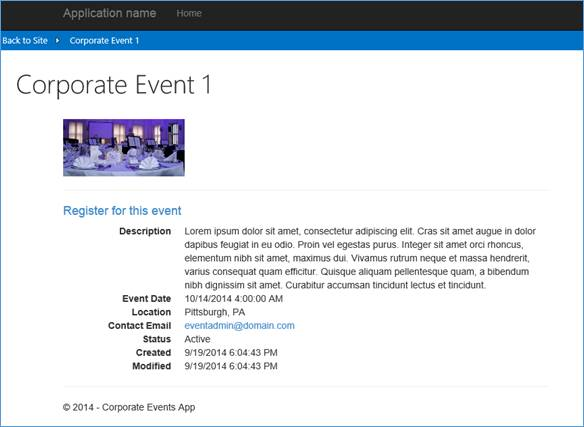Viewport: 584px width, 427px height.
Task: Click the breadcrumb arrow separator icon
Action: click(x=57, y=40)
